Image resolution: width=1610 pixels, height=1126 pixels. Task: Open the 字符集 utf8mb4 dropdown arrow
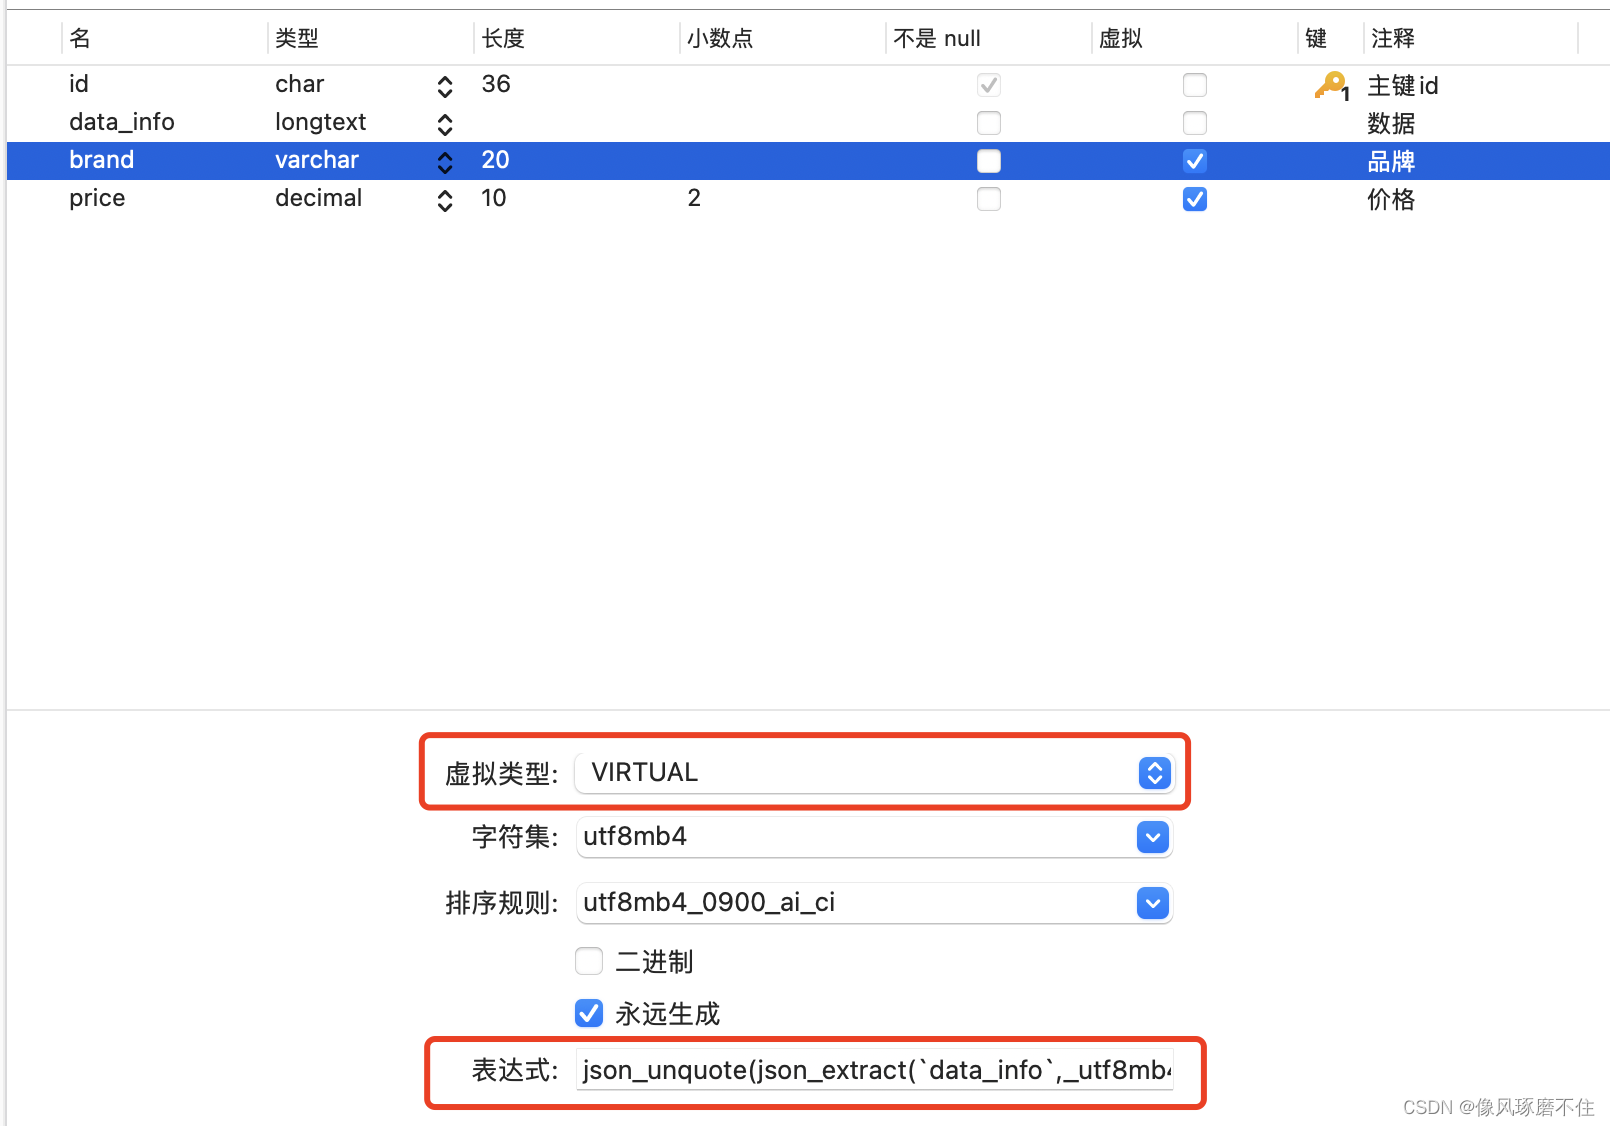[1153, 838]
